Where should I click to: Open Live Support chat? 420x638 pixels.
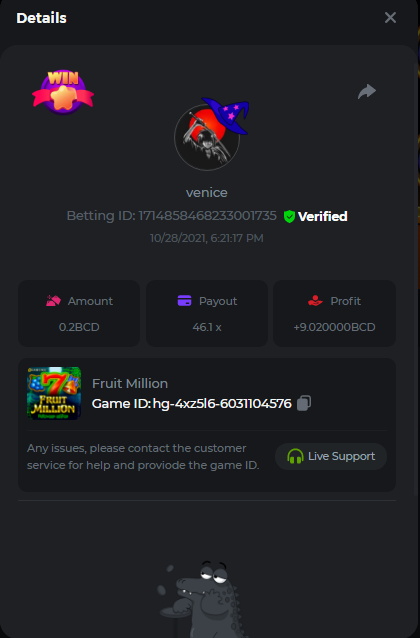pyautogui.click(x=330, y=457)
